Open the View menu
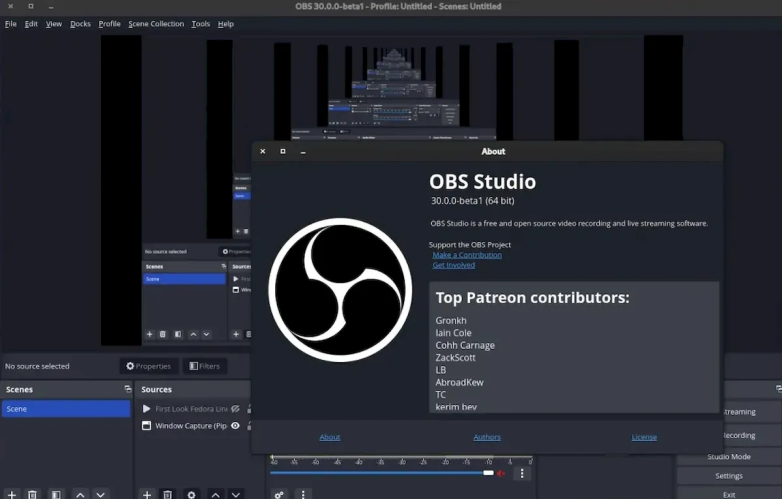The image size is (782, 499). click(54, 24)
